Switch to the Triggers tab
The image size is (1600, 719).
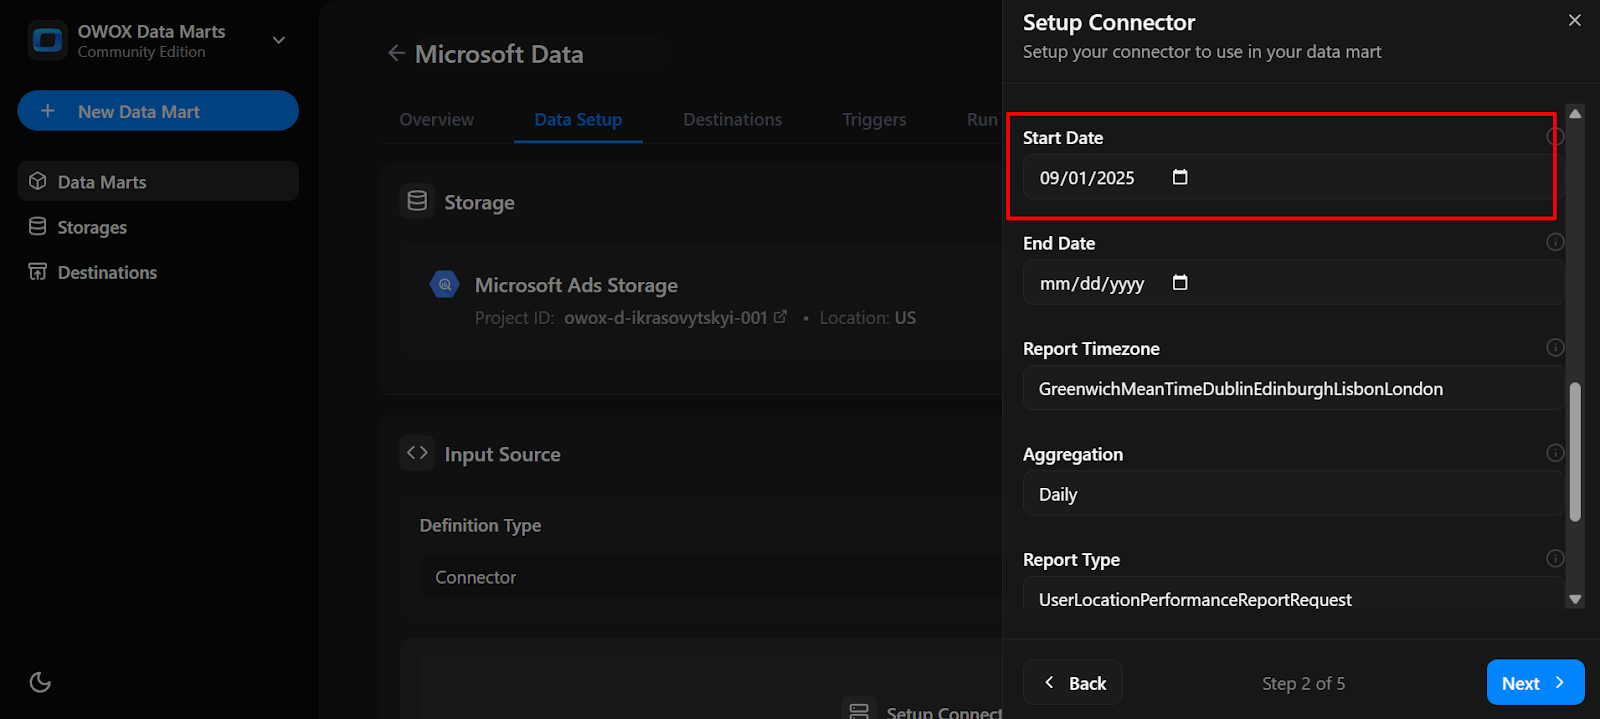874,120
